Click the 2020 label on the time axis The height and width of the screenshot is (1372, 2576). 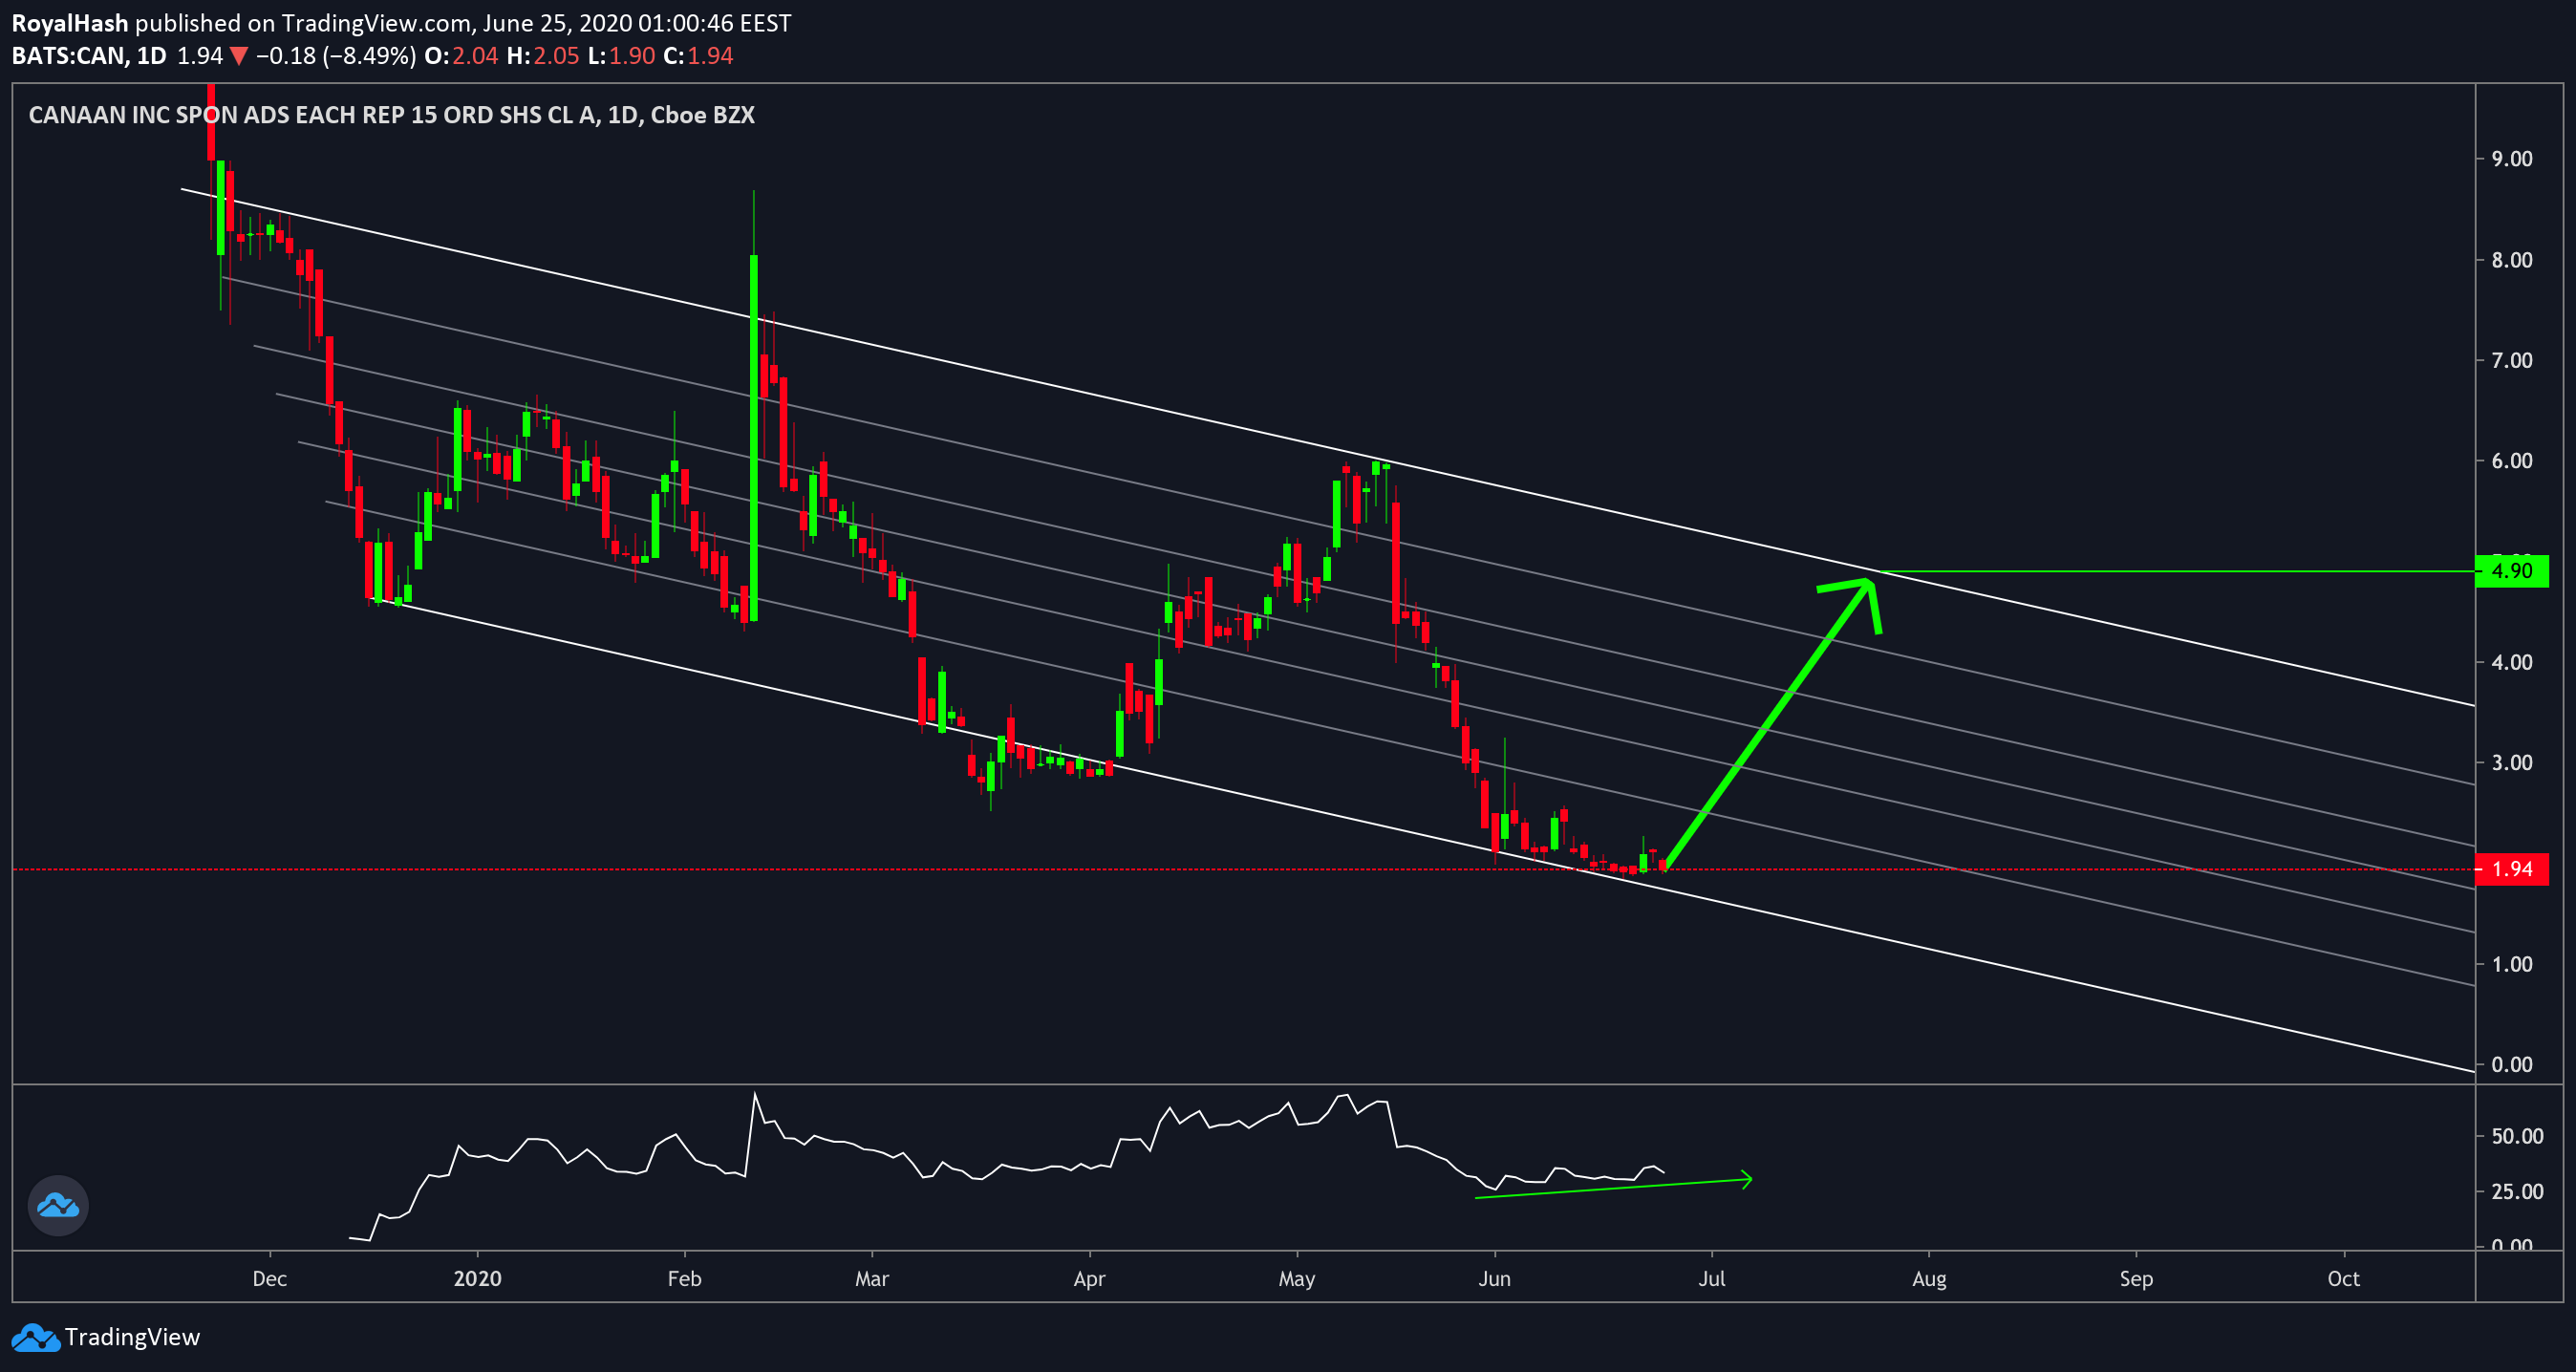pos(477,1279)
